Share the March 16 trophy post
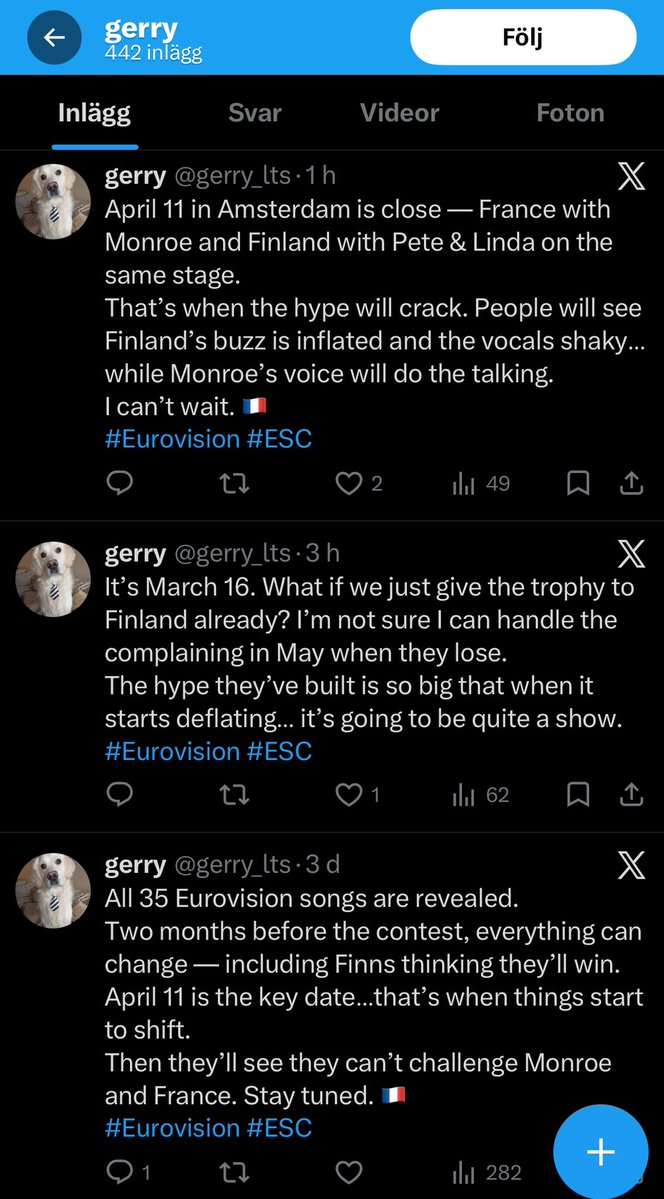The height and width of the screenshot is (1199, 664). [x=630, y=795]
